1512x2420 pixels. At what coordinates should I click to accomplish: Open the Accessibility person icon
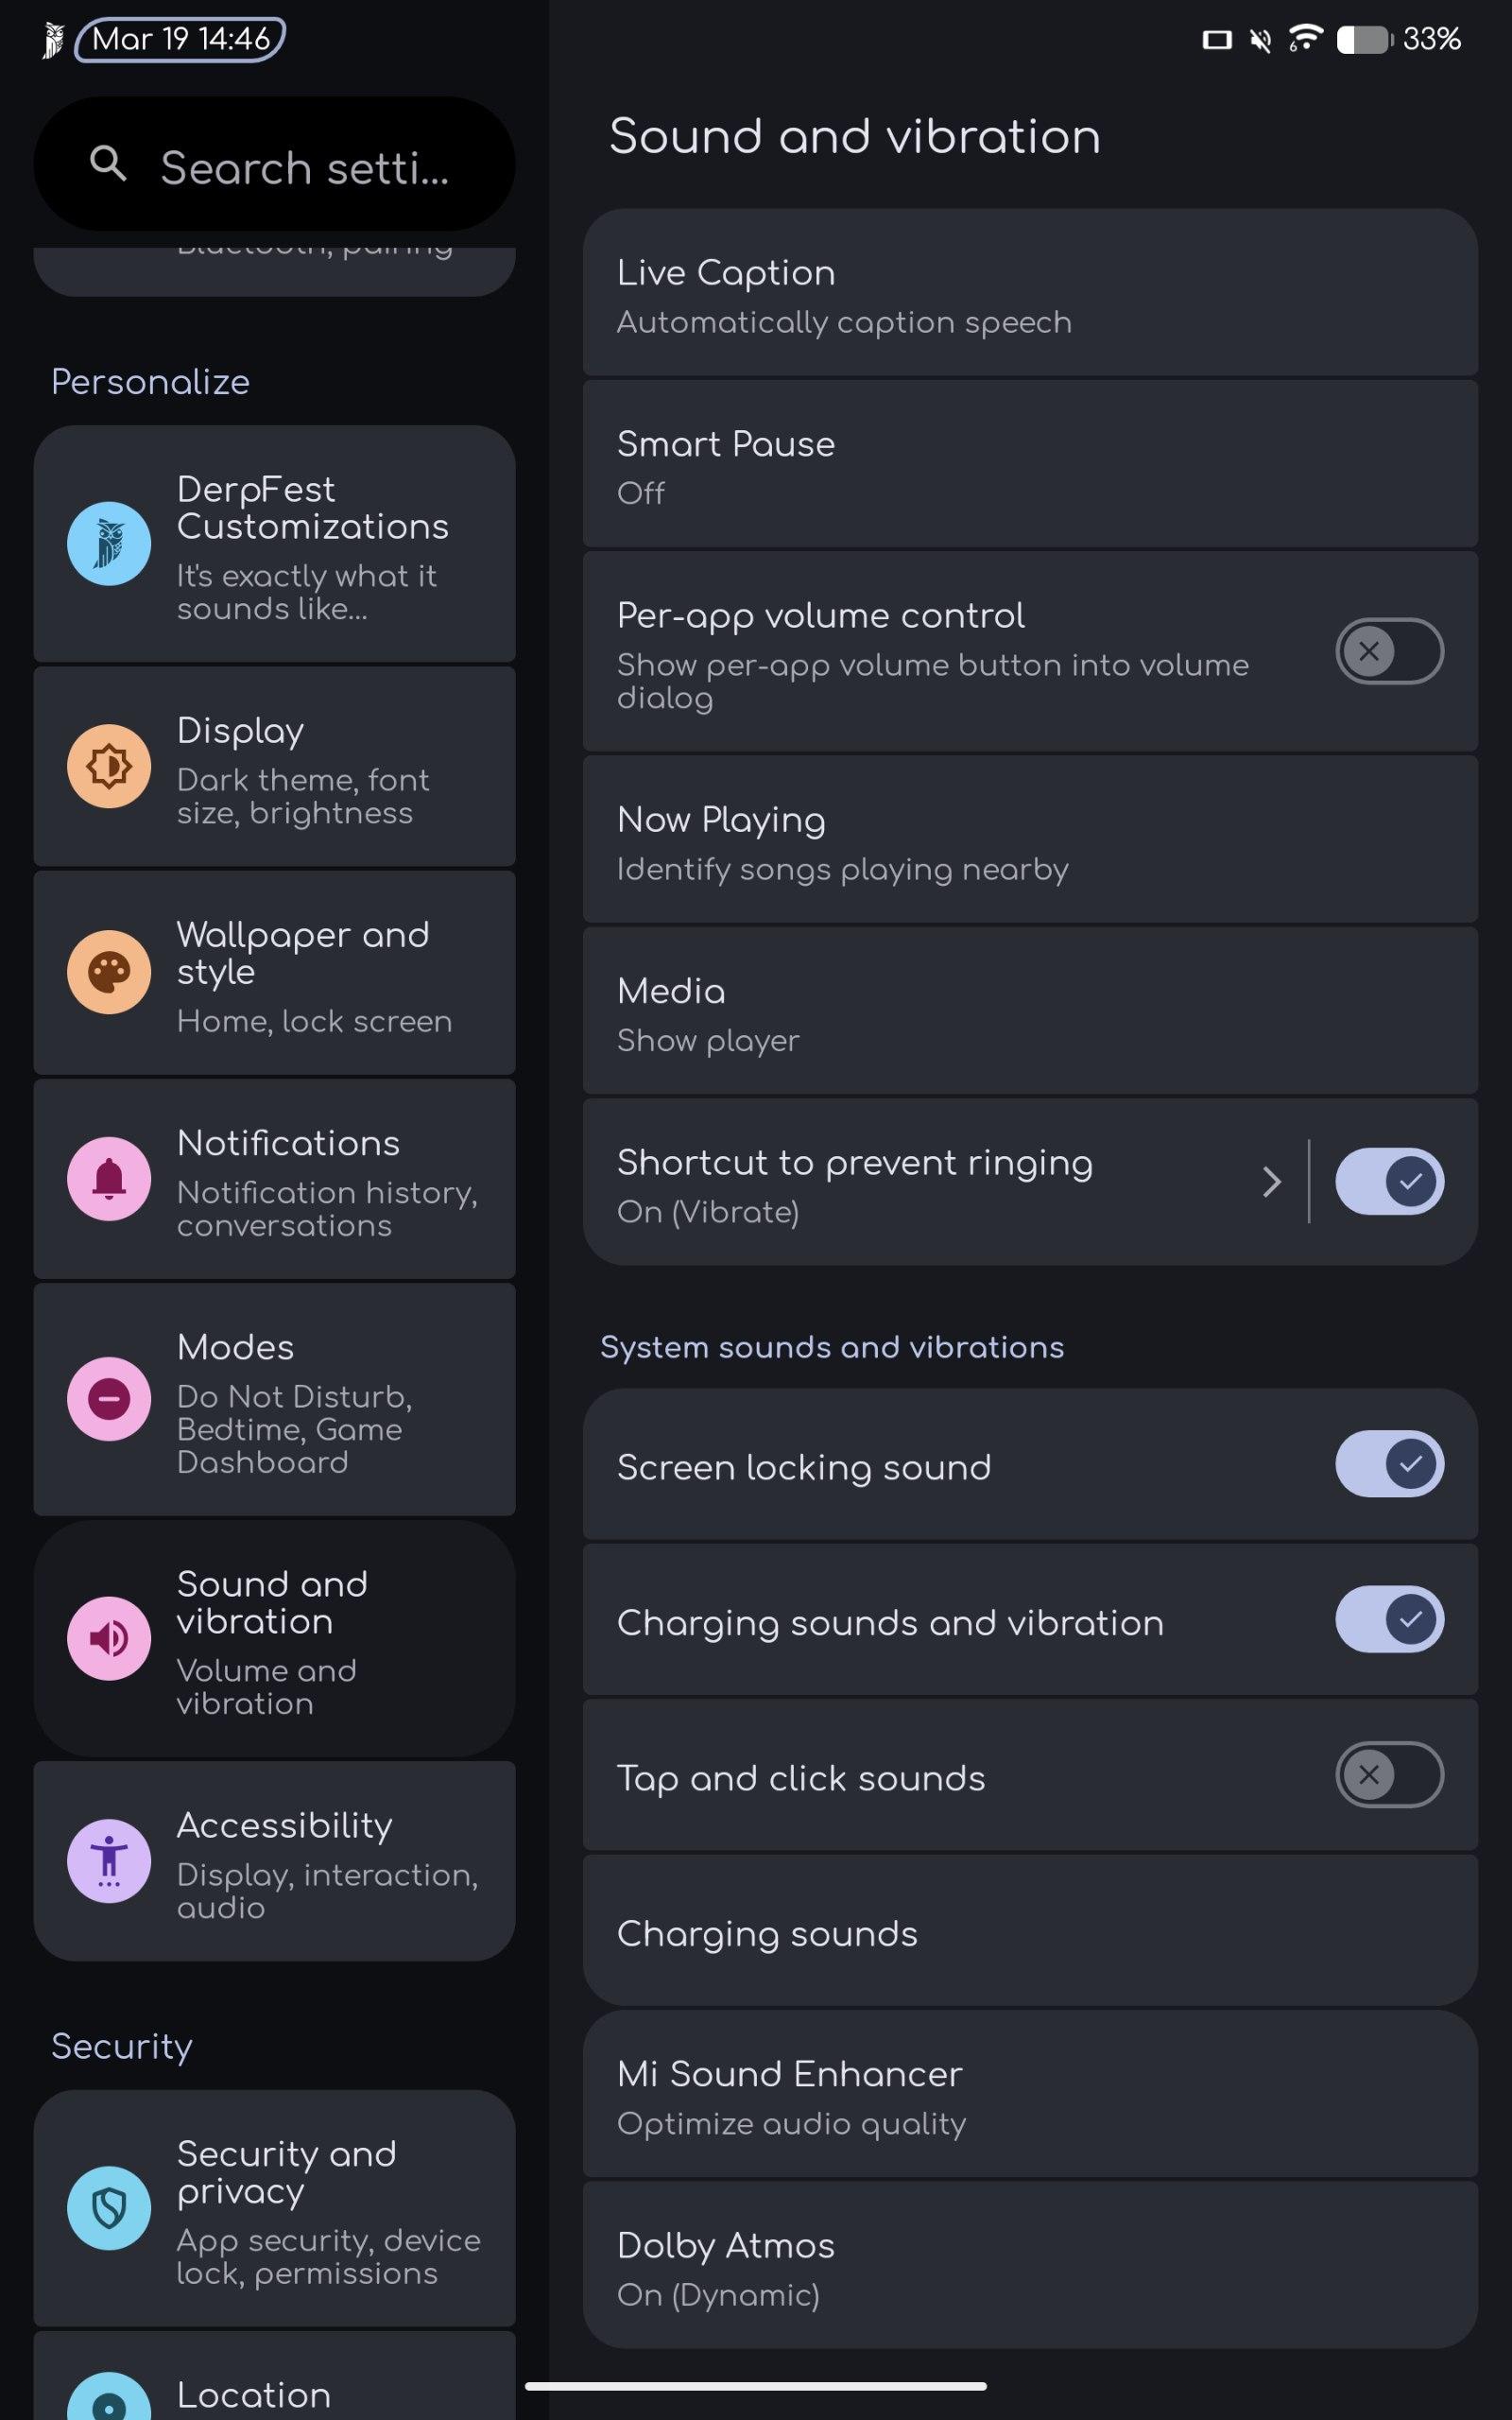click(x=109, y=1860)
